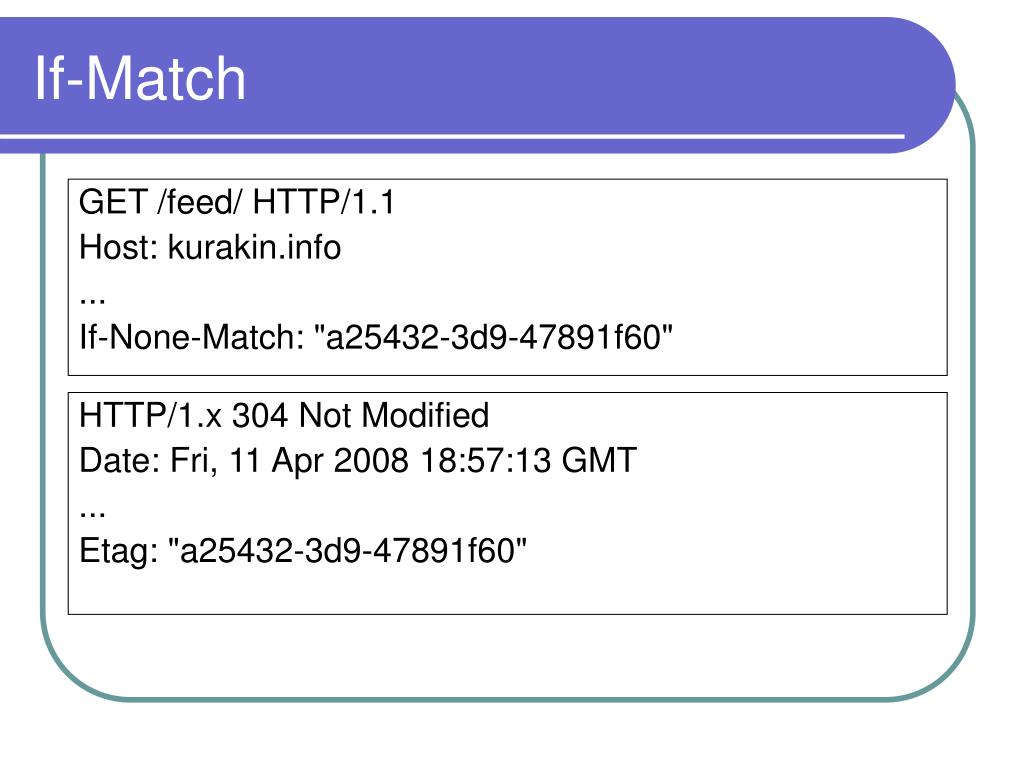Click the "Not Modified" status text

(x=393, y=415)
